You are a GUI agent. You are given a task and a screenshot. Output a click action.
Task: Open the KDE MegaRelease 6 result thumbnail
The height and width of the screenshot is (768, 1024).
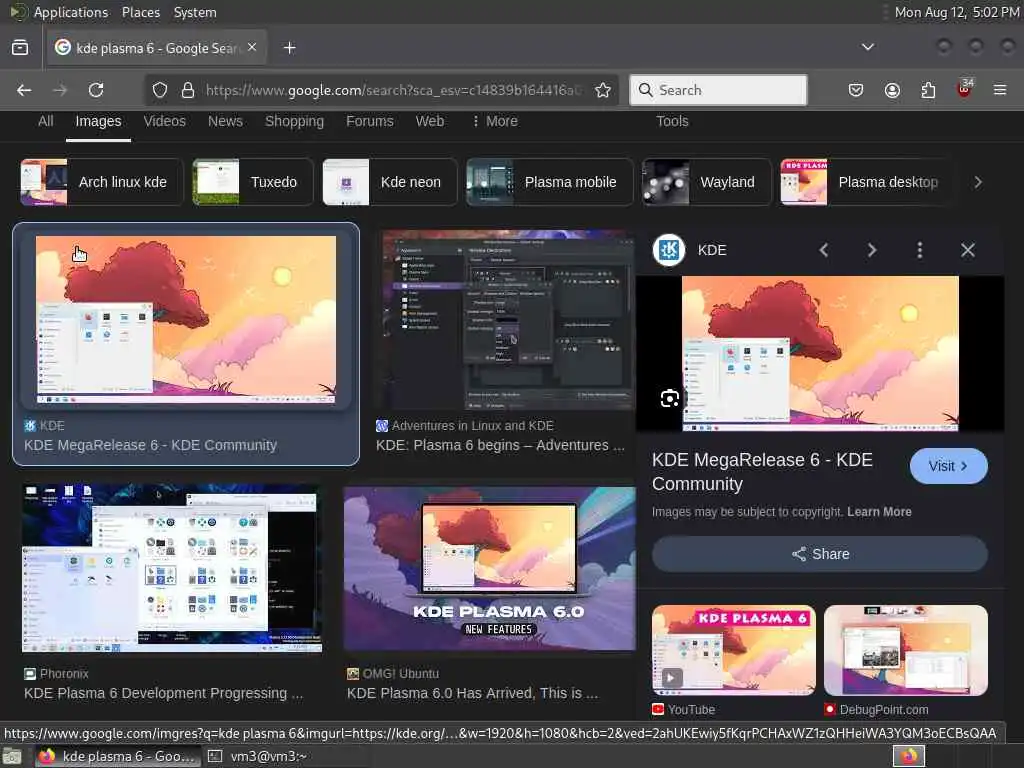186,320
